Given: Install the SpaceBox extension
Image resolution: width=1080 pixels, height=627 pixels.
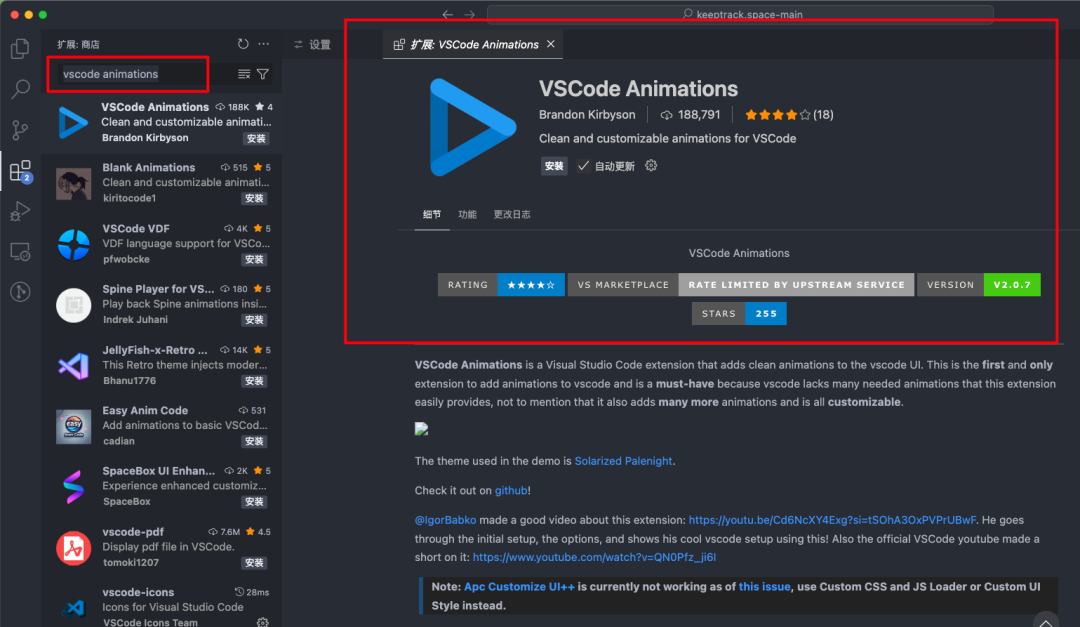Looking at the screenshot, I should (x=254, y=502).
